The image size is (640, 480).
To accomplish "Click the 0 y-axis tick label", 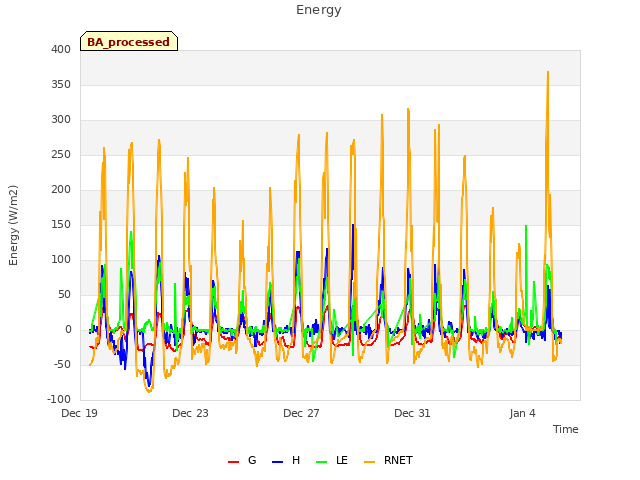I will pos(68,330).
